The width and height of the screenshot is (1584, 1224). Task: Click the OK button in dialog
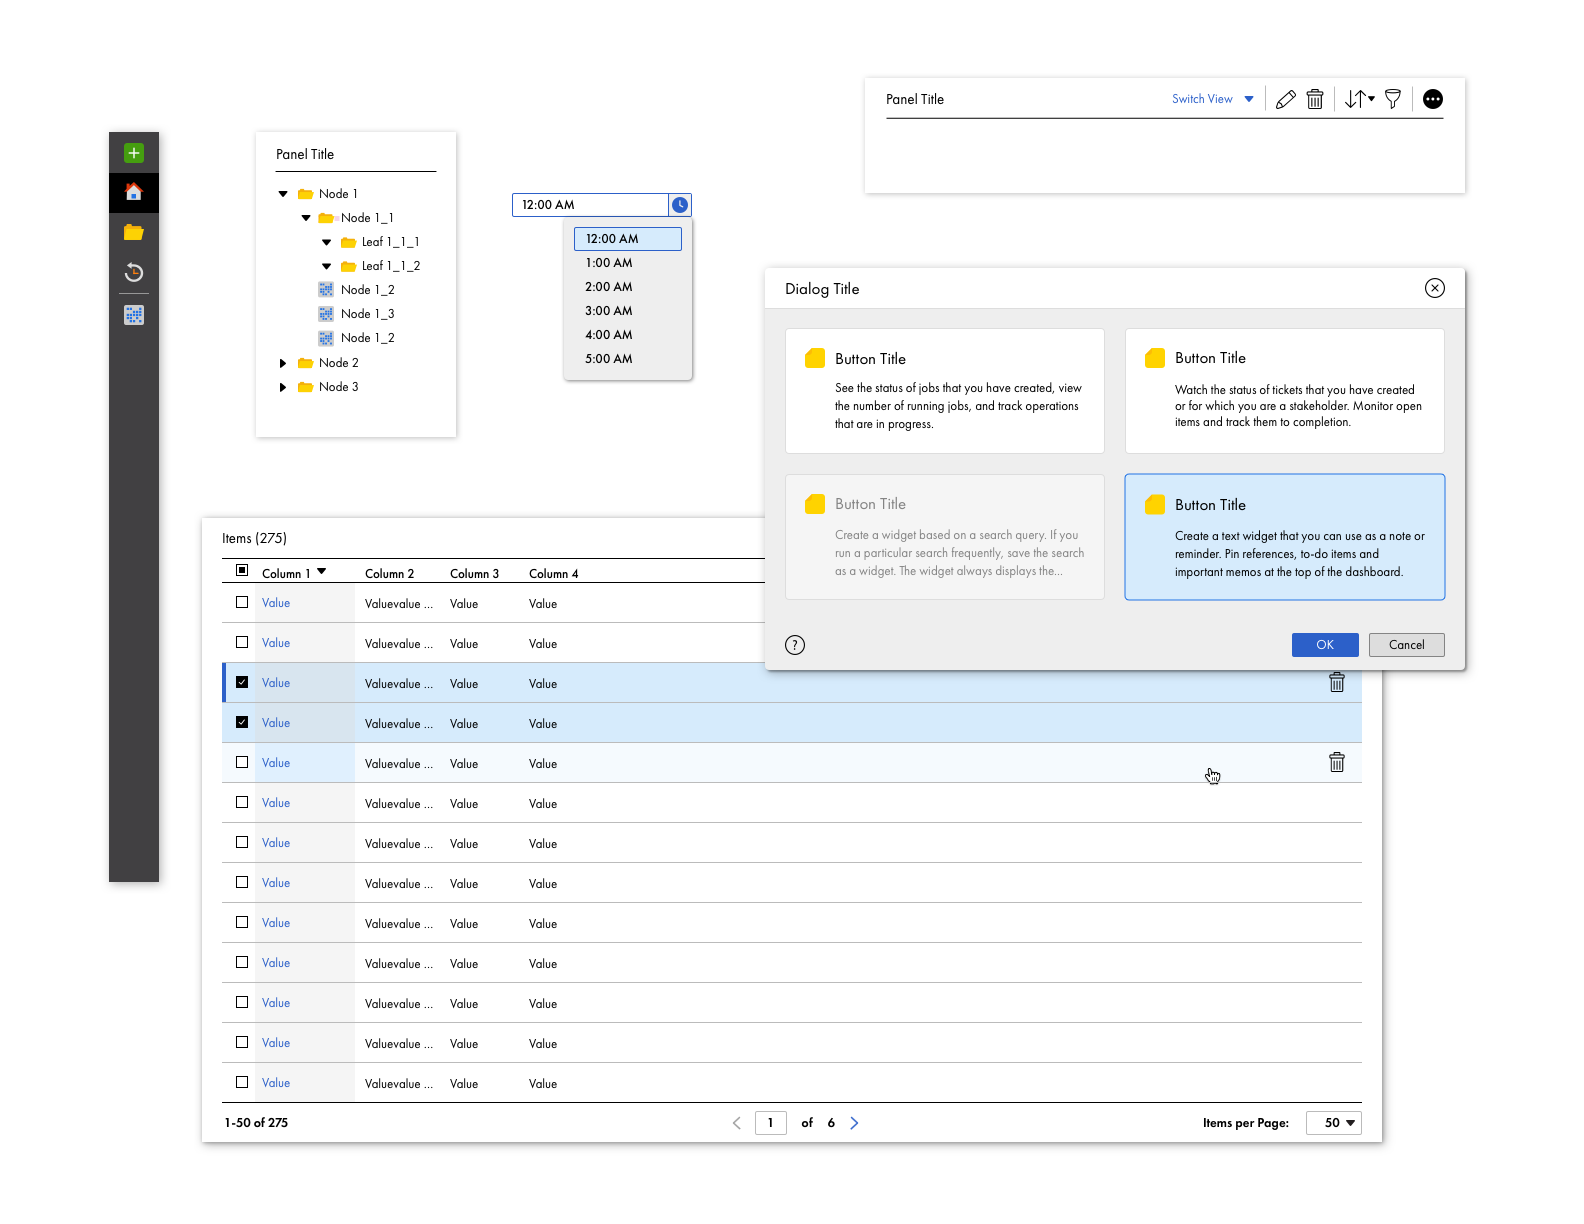[1325, 645]
